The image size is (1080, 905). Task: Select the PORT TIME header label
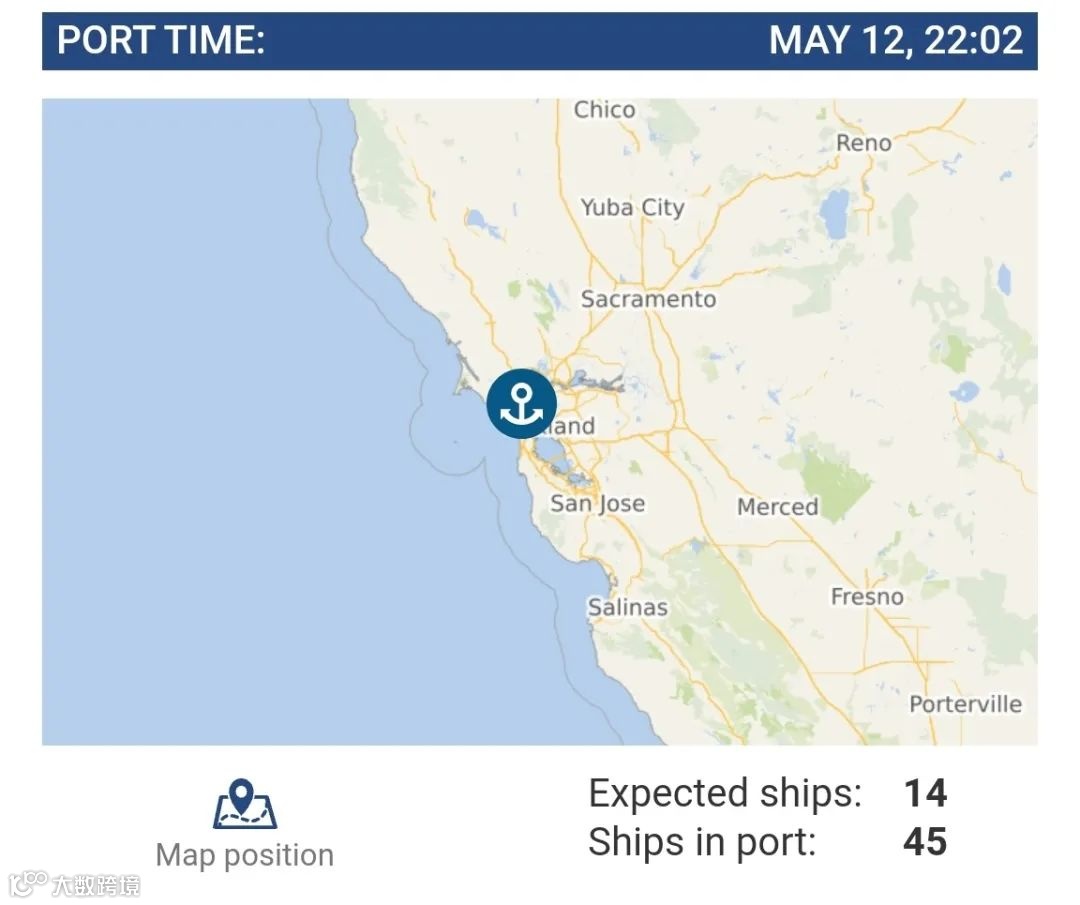pos(161,41)
